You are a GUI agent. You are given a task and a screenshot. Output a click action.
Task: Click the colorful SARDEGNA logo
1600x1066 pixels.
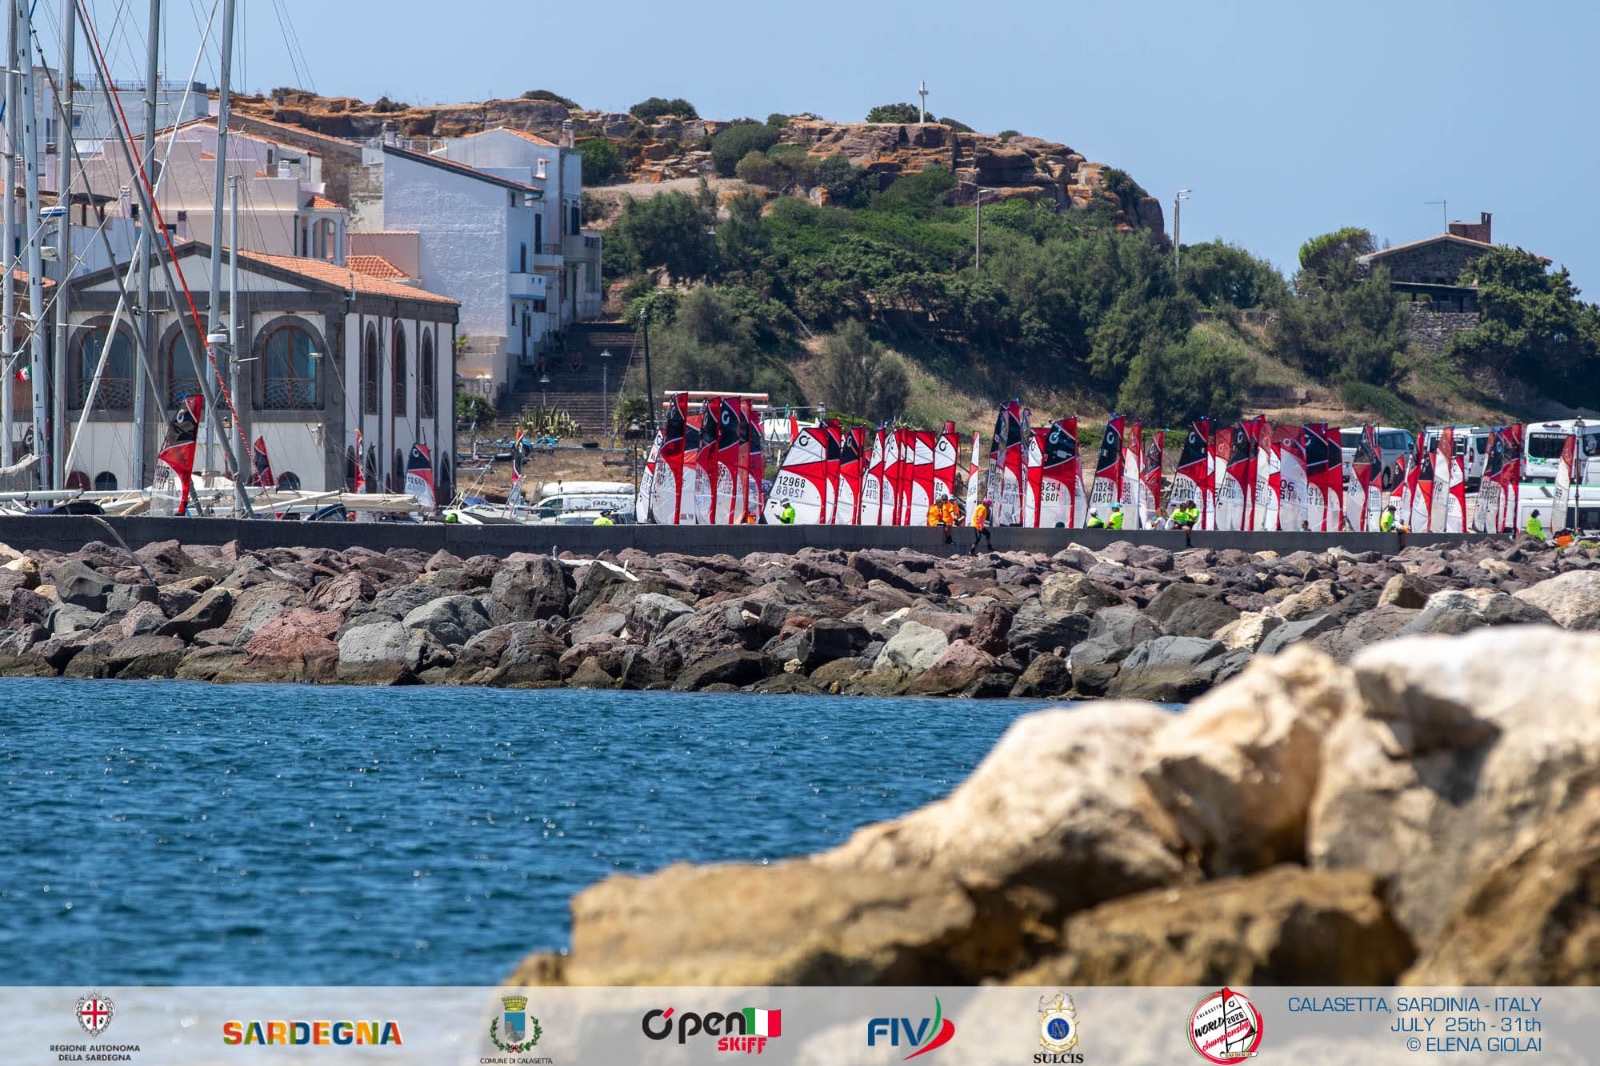coord(312,1033)
